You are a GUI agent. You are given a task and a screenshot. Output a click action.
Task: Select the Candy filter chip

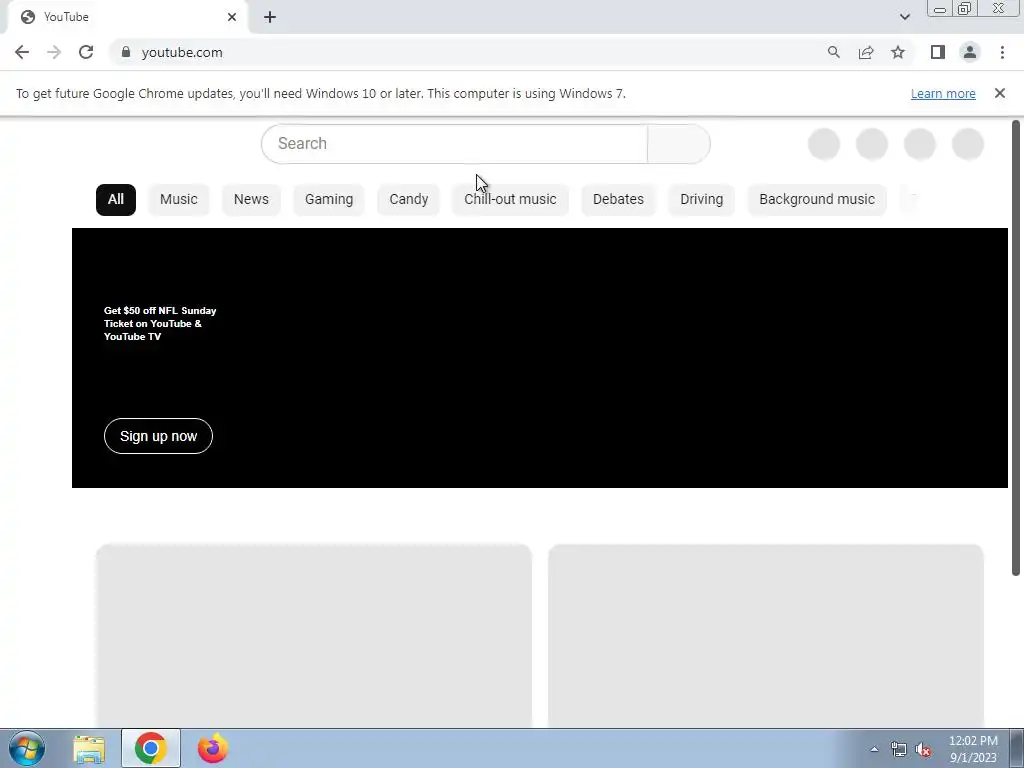(x=409, y=199)
